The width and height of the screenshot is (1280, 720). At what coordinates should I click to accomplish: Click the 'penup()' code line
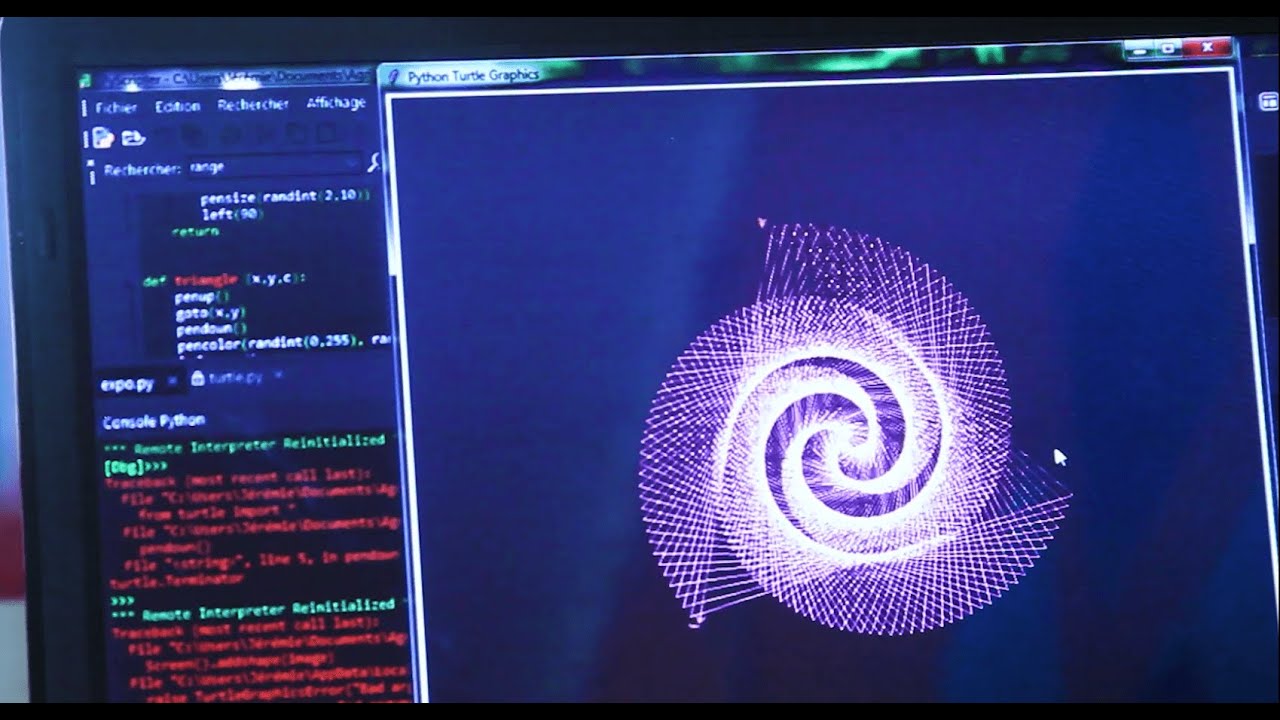(202, 297)
